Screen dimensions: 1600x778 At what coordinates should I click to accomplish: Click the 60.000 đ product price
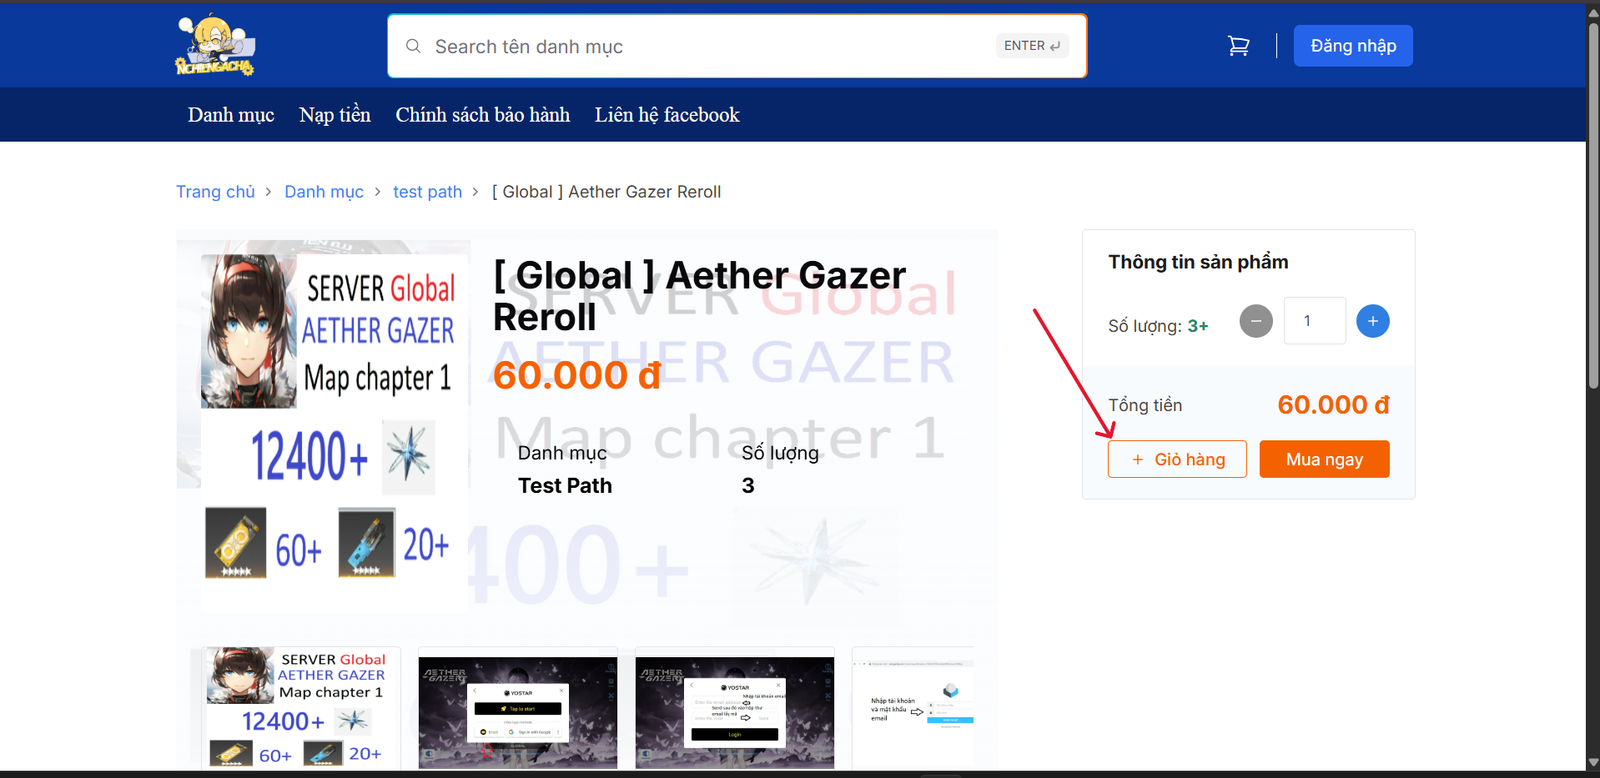point(577,376)
